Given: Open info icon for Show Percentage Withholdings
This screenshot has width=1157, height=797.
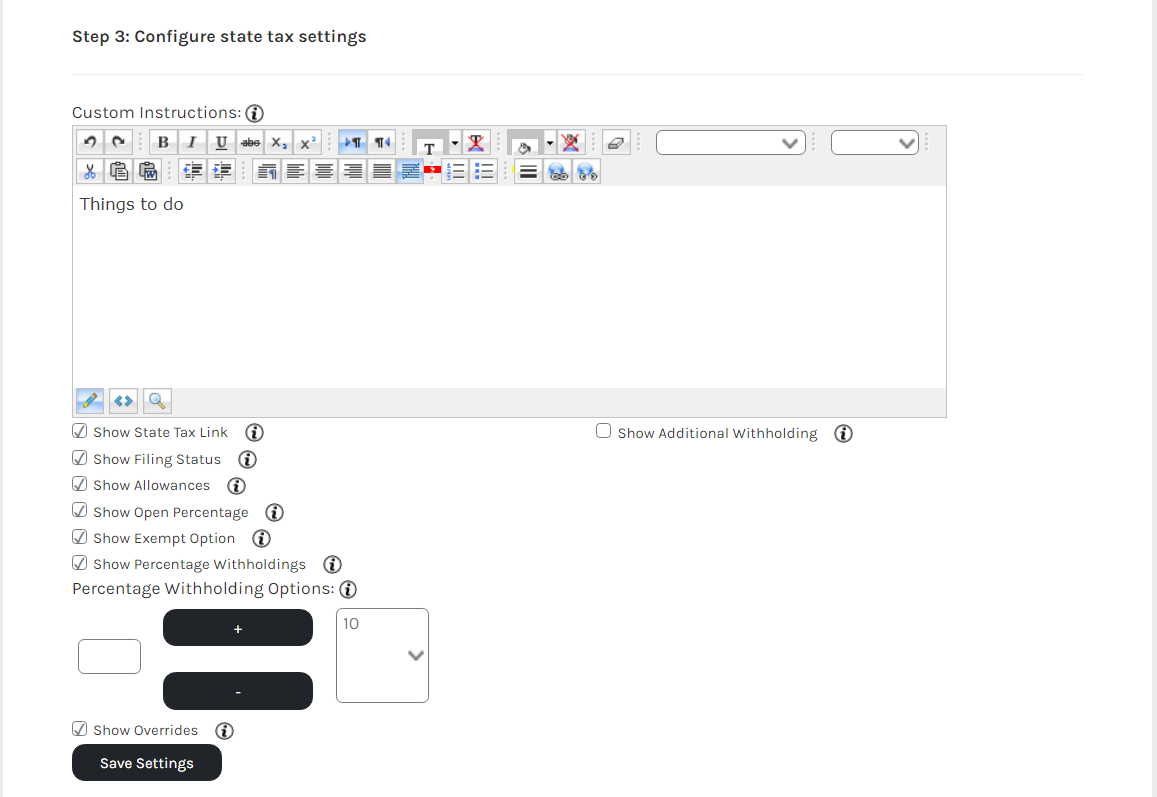Looking at the screenshot, I should [332, 565].
